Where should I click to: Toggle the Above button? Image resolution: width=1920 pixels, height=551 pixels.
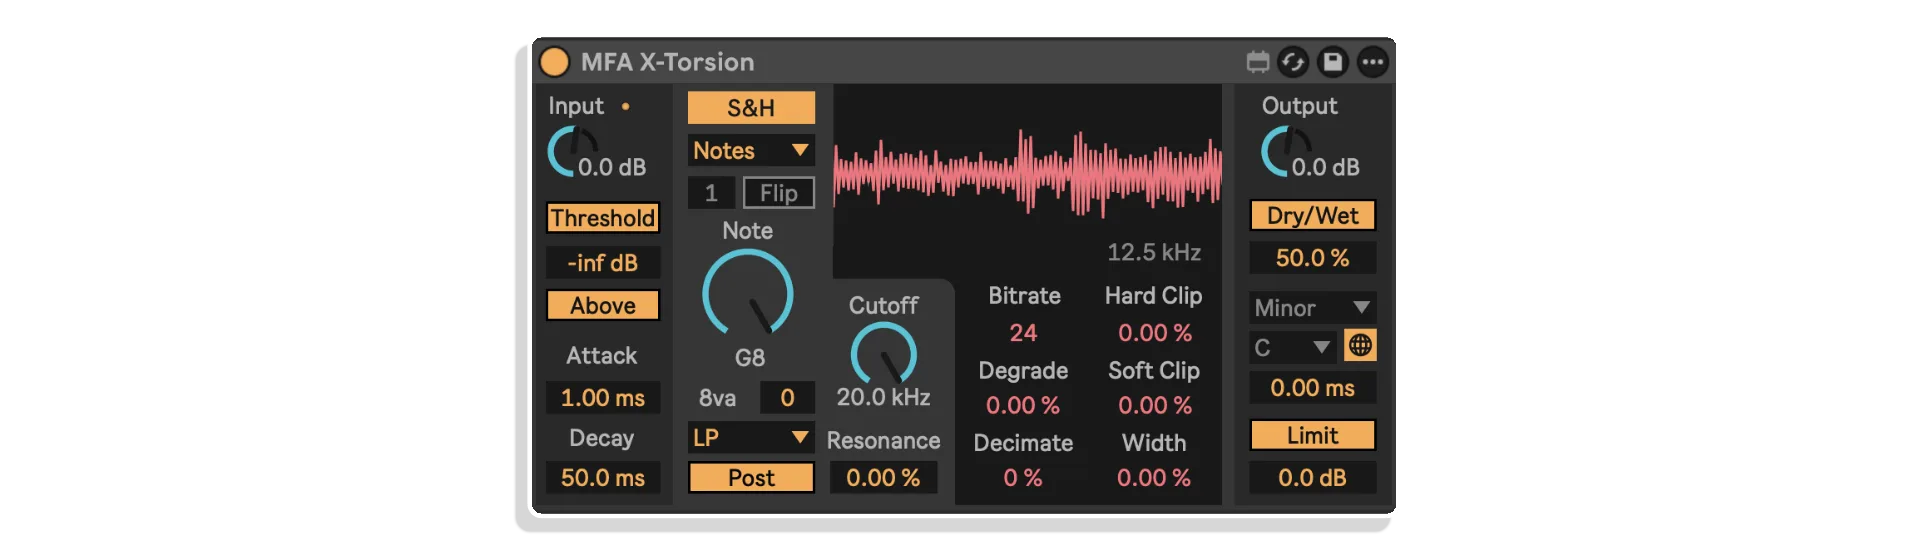(x=603, y=306)
